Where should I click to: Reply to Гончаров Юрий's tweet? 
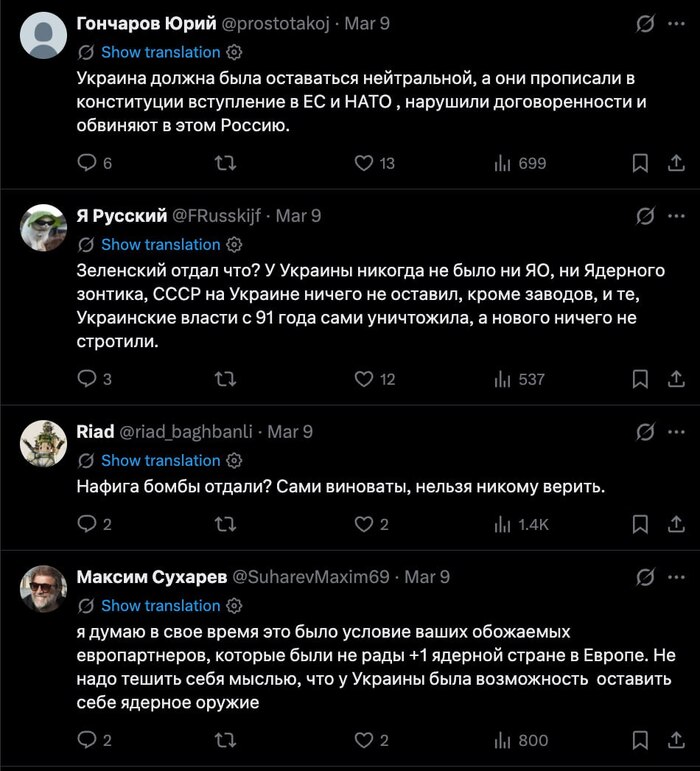point(88,163)
